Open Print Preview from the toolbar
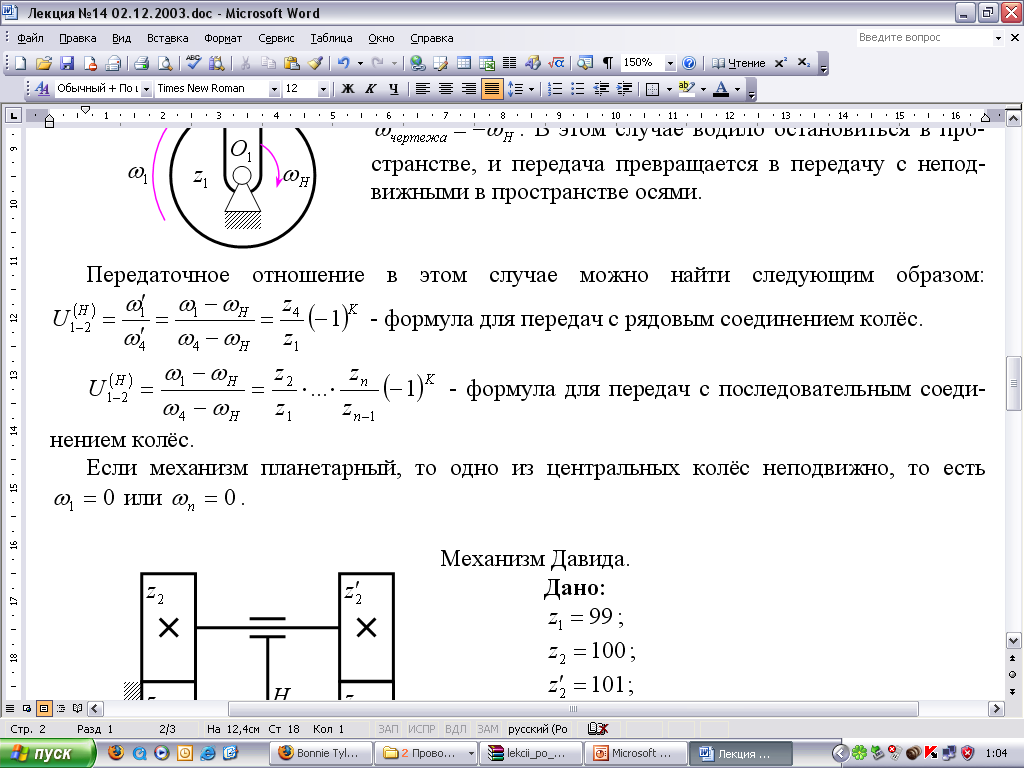This screenshot has height=768, width=1024. (165, 63)
